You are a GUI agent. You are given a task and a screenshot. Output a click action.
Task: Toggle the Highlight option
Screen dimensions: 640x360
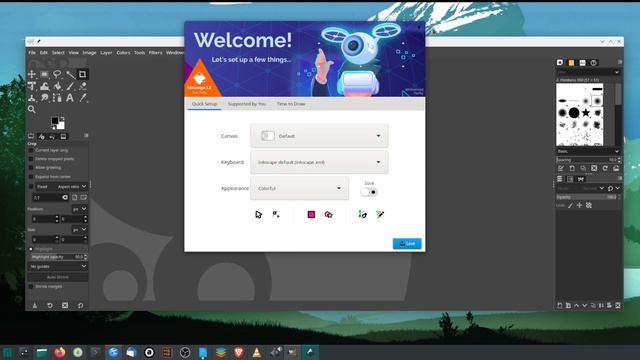pos(31,249)
